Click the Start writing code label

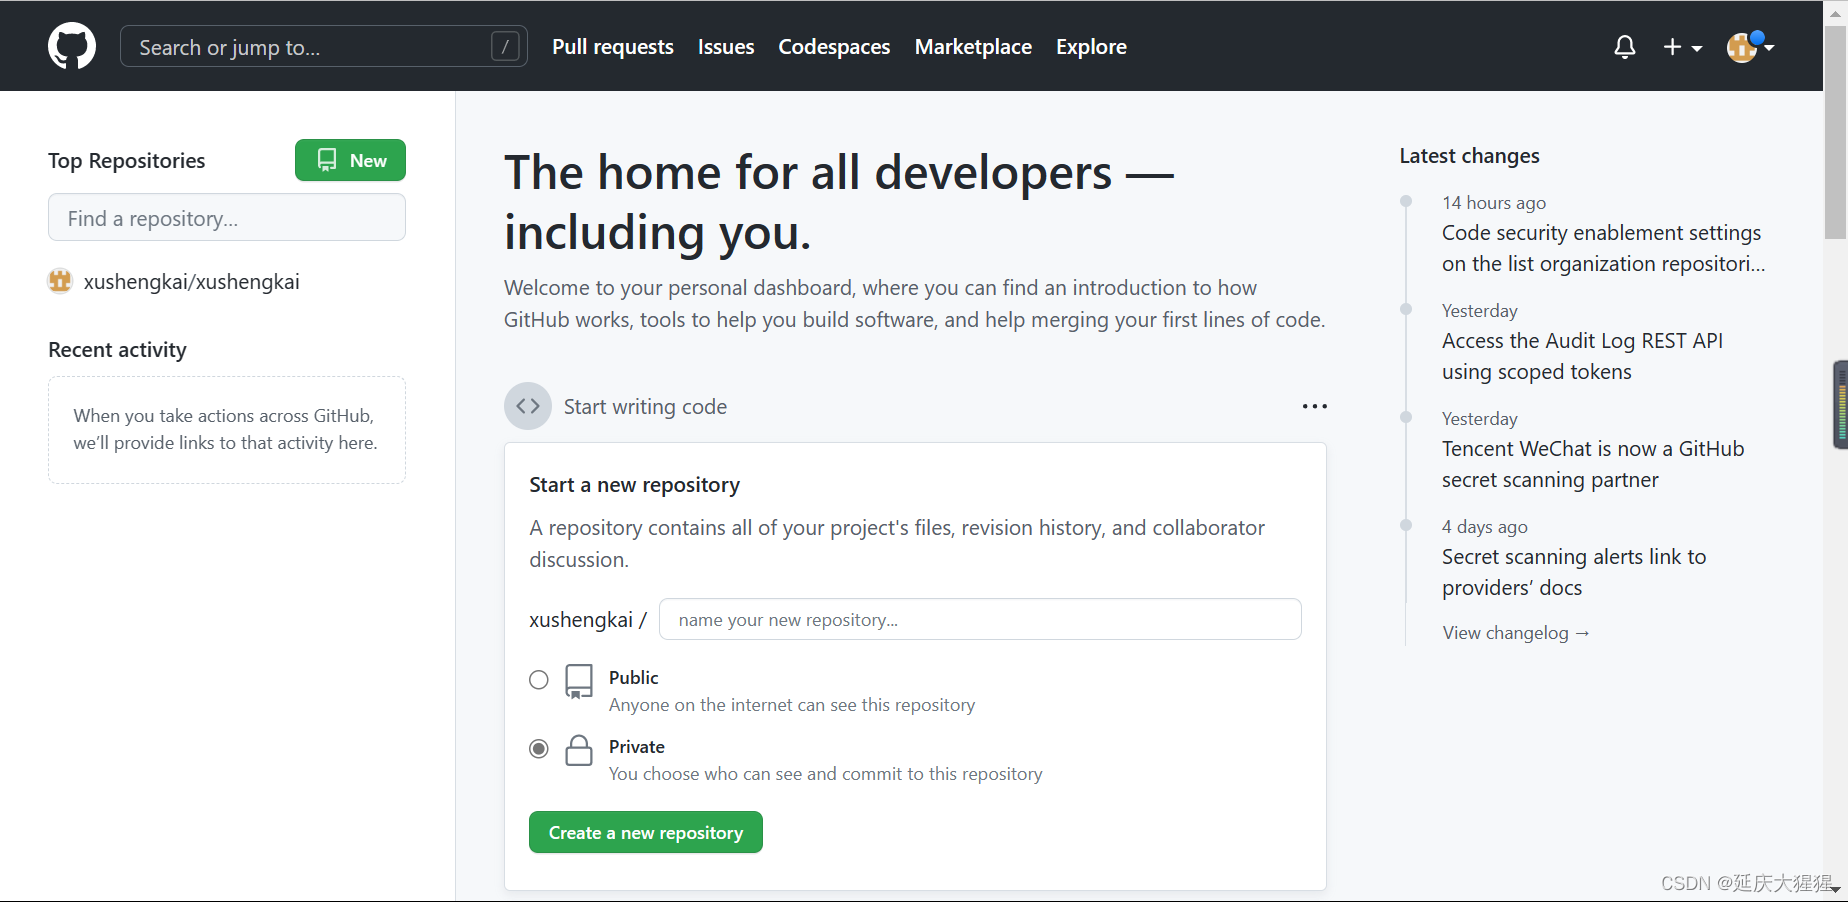tap(645, 407)
